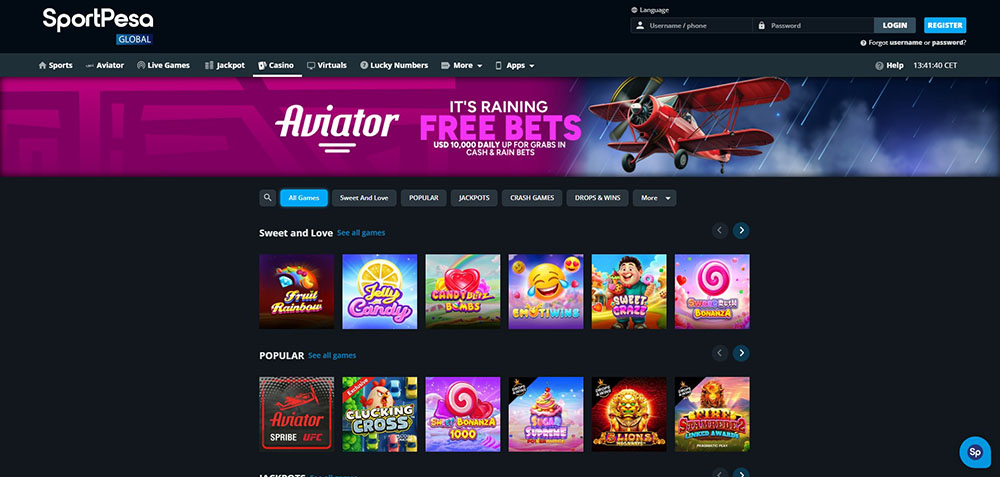This screenshot has height=477, width=1000.
Task: Open the More game categories dropdown
Action: pos(654,198)
